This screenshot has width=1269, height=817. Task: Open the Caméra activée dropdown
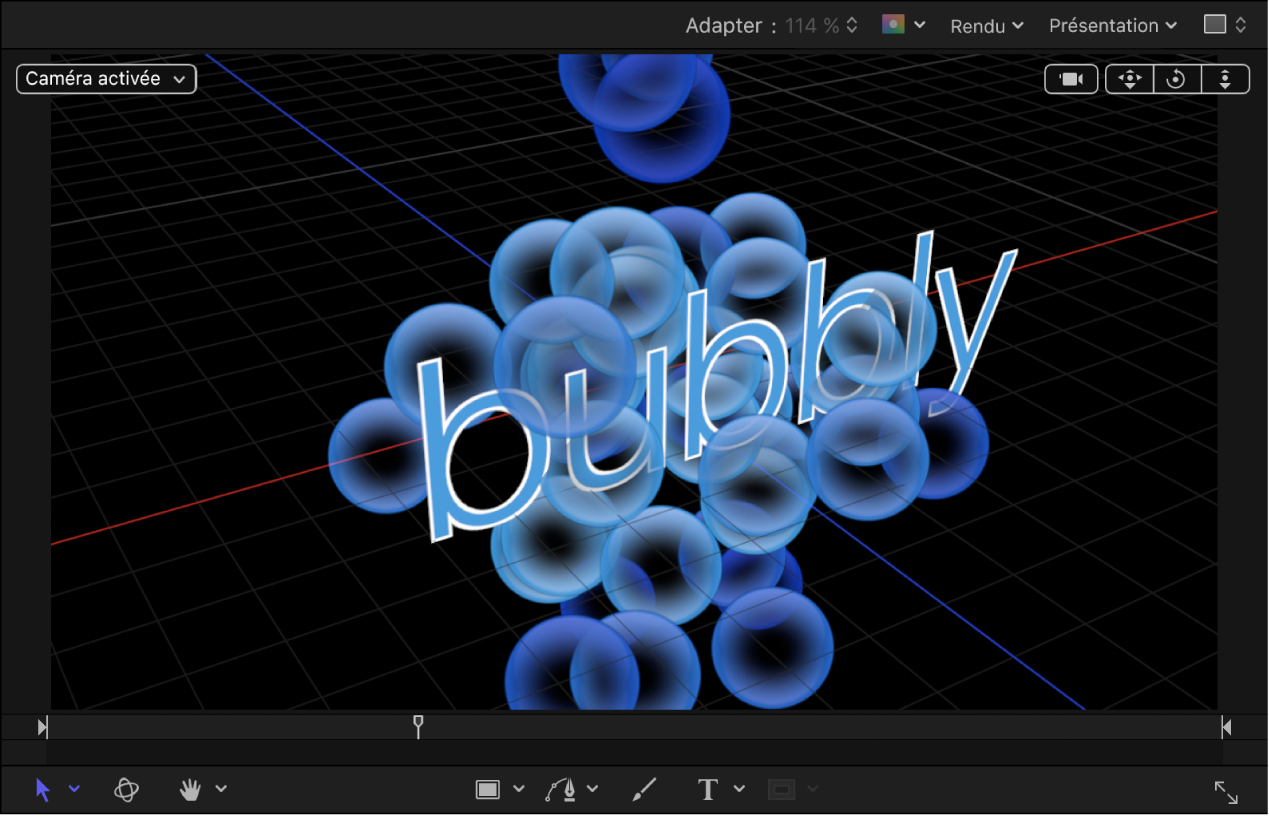[x=105, y=78]
